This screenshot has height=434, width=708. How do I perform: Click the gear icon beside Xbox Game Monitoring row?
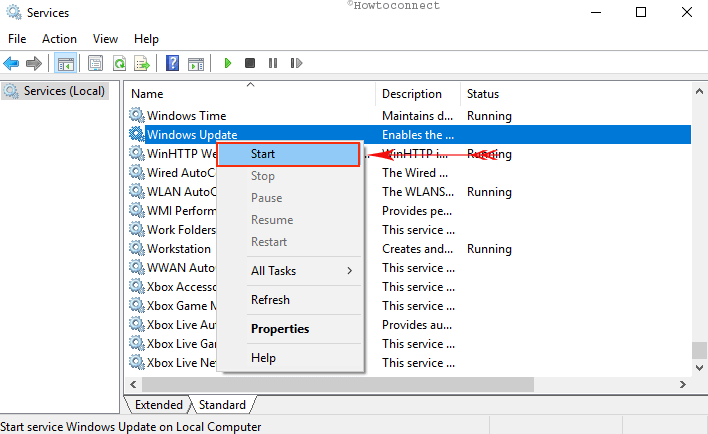pos(136,305)
